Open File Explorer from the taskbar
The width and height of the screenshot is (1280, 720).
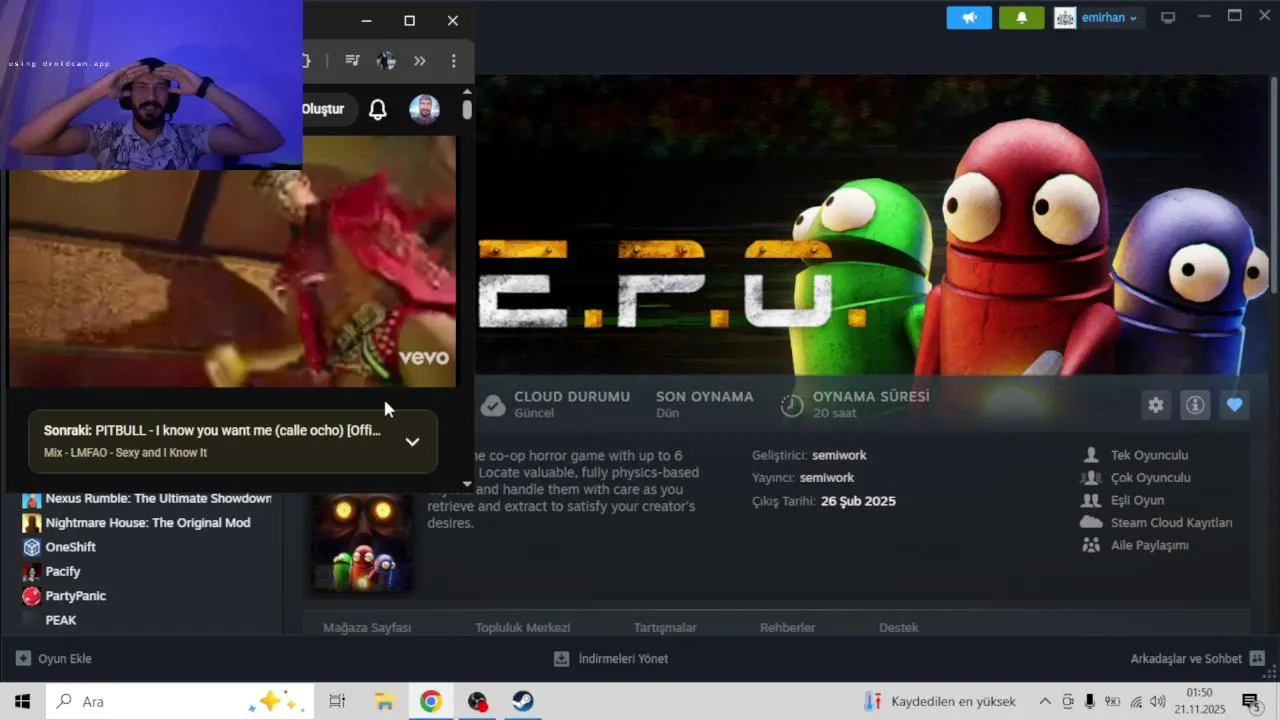coord(384,701)
